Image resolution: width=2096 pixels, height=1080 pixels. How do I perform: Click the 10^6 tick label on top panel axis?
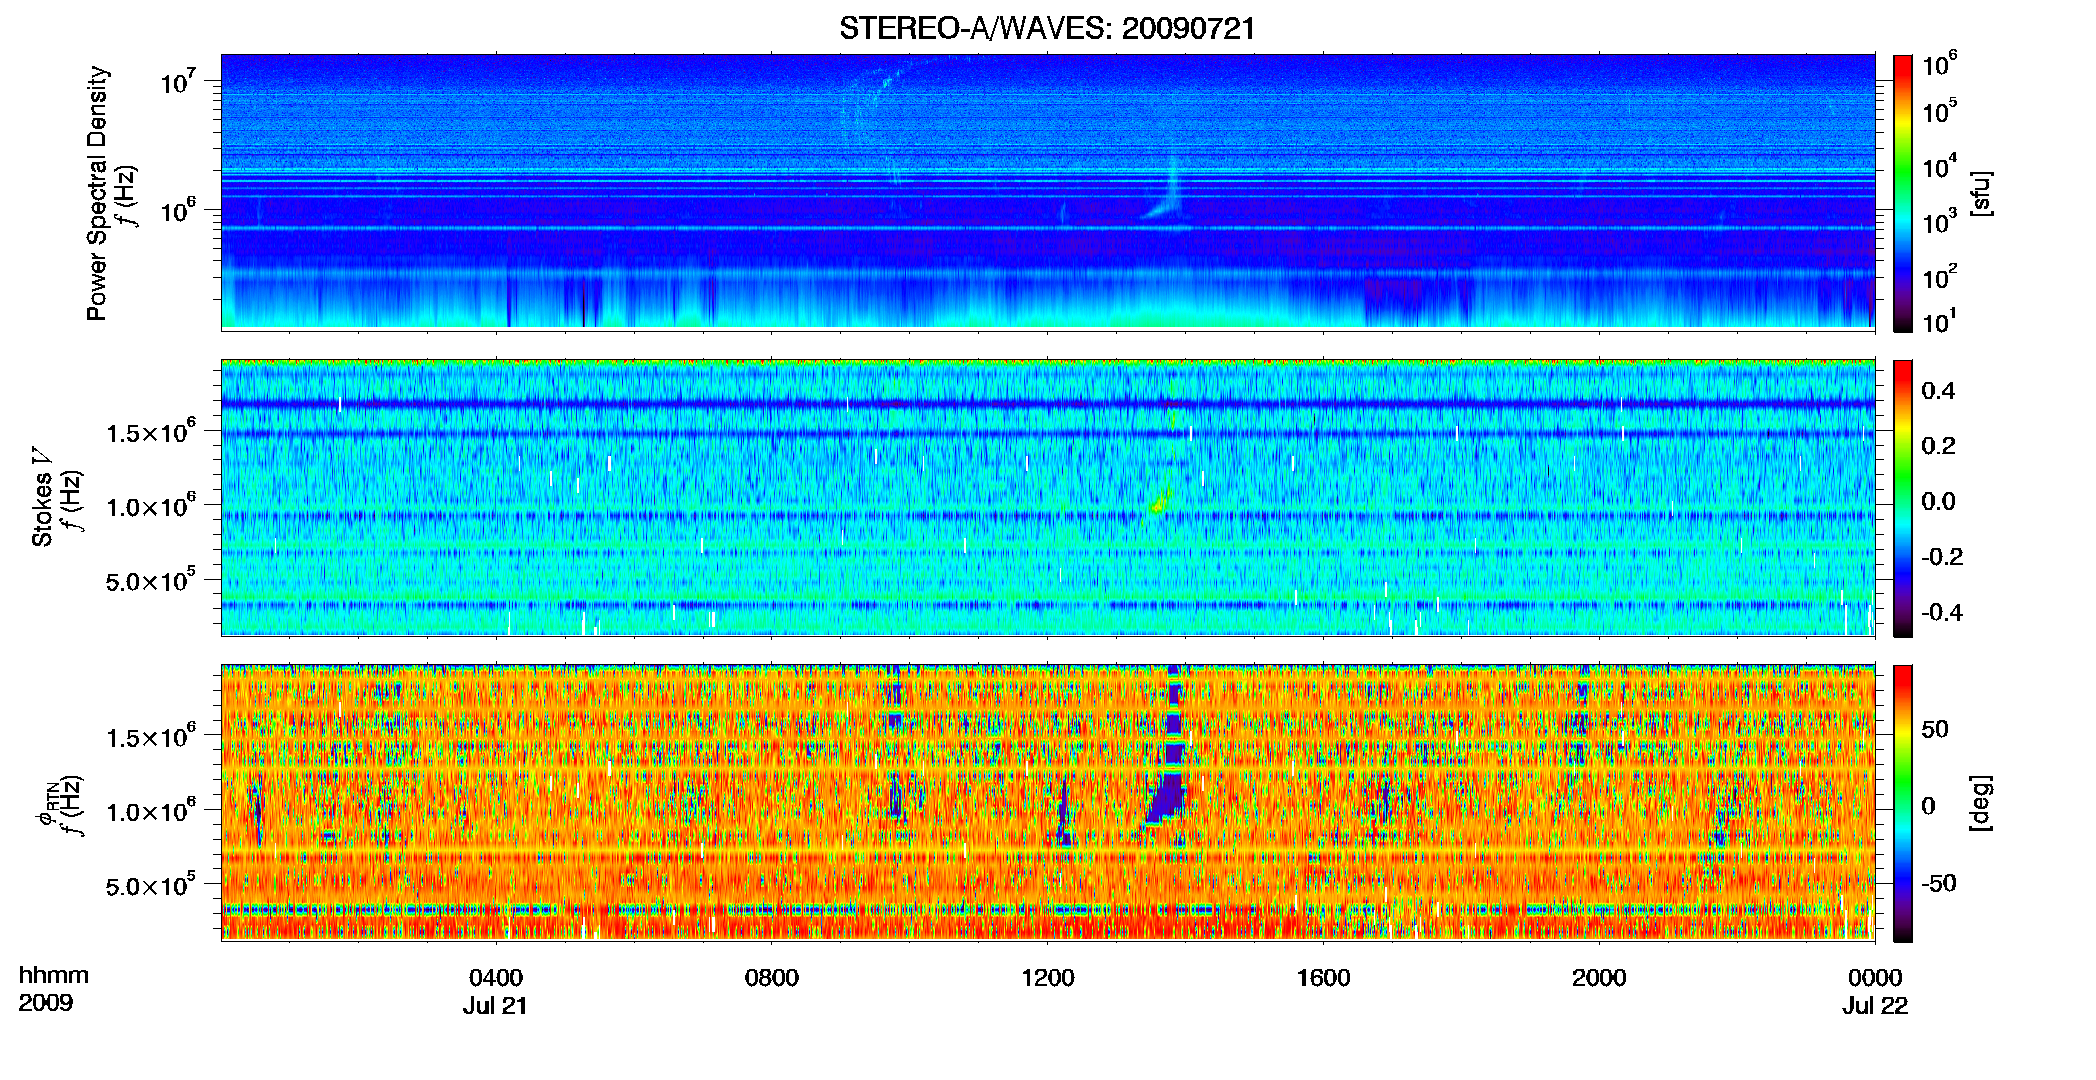coord(177,210)
